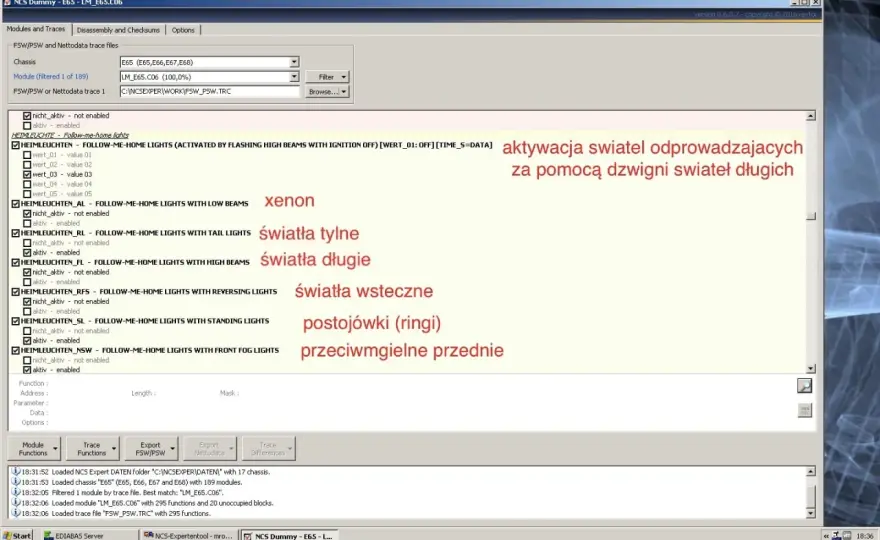Check the wert_05 value checkbox
880x540 pixels.
27,194
